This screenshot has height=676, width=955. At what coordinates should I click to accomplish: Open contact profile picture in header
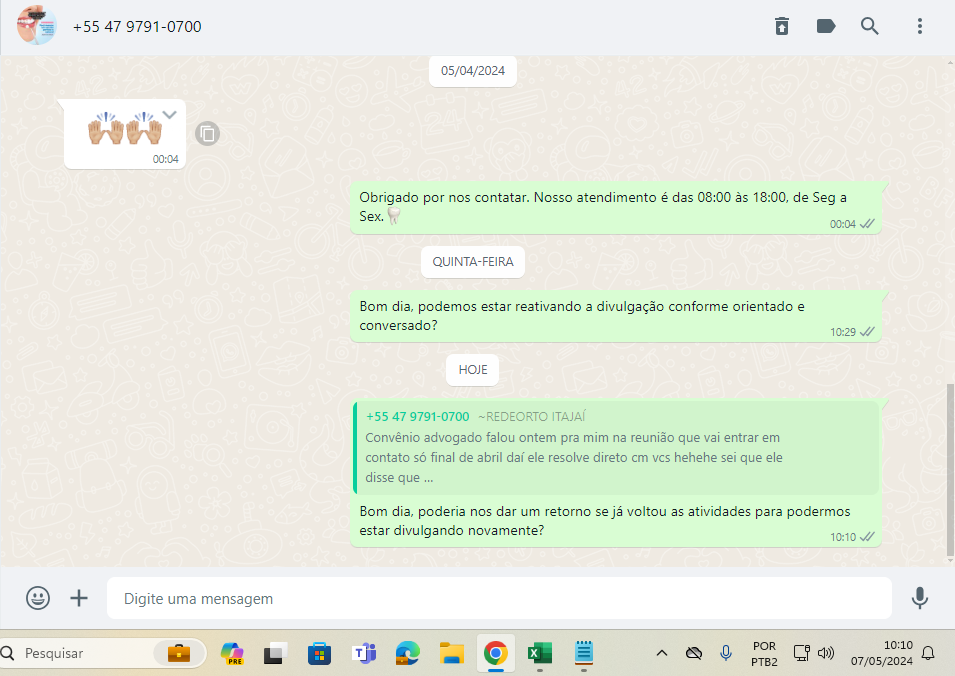pyautogui.click(x=37, y=26)
